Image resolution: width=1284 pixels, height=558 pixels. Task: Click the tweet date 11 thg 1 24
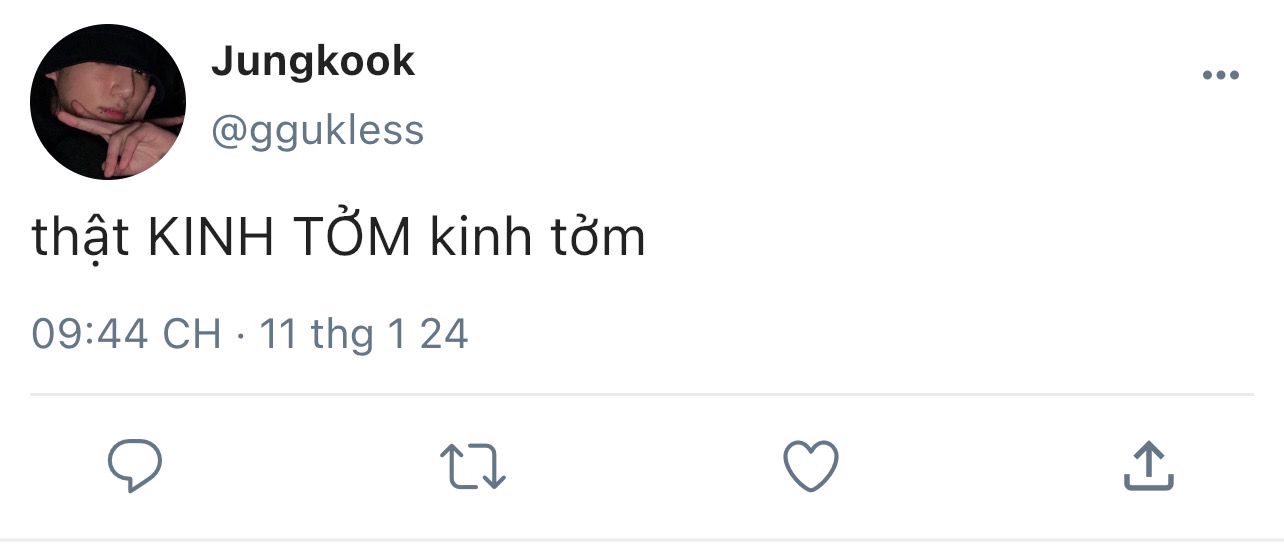364,334
